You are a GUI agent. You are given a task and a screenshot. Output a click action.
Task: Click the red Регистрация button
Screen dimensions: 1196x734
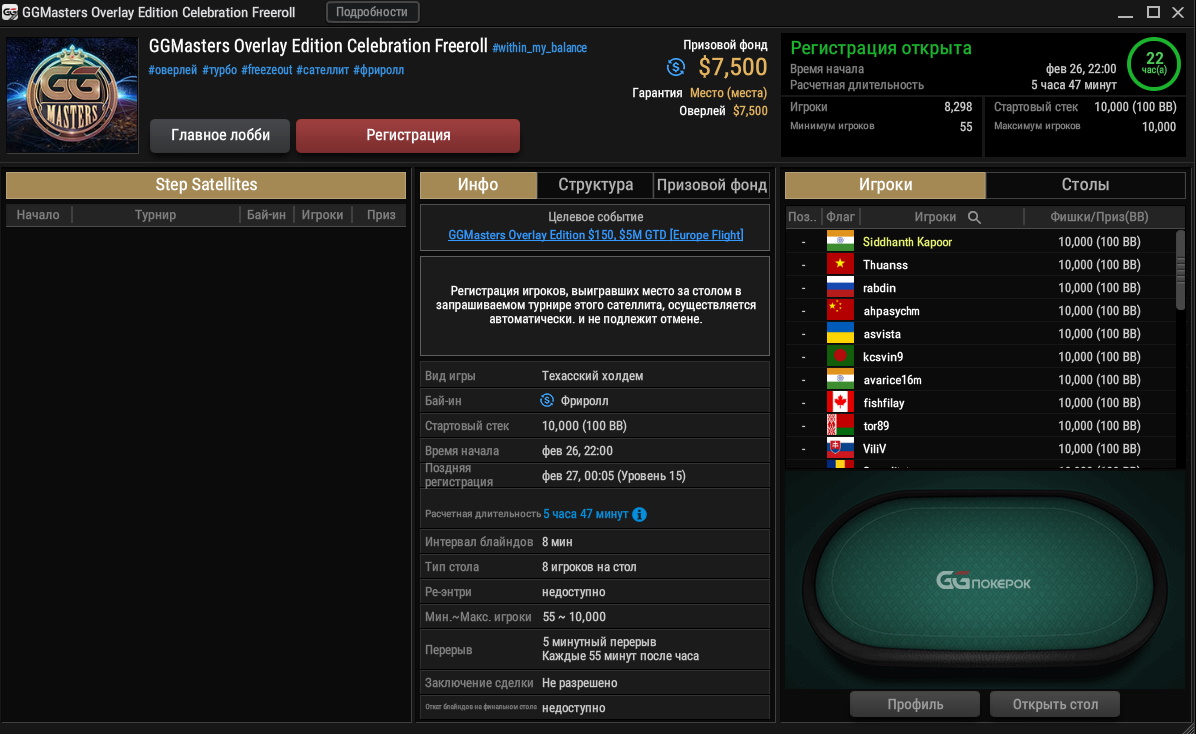tap(408, 136)
